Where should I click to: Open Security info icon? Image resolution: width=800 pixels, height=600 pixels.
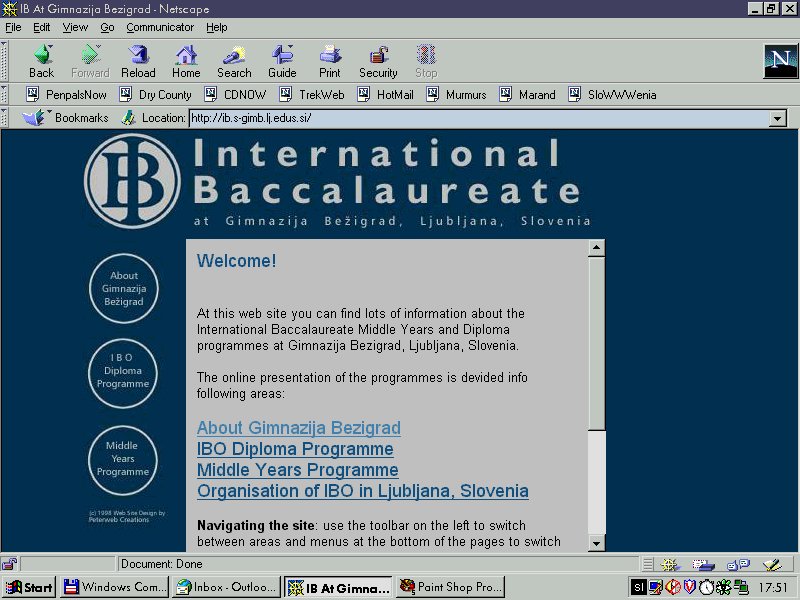(378, 61)
